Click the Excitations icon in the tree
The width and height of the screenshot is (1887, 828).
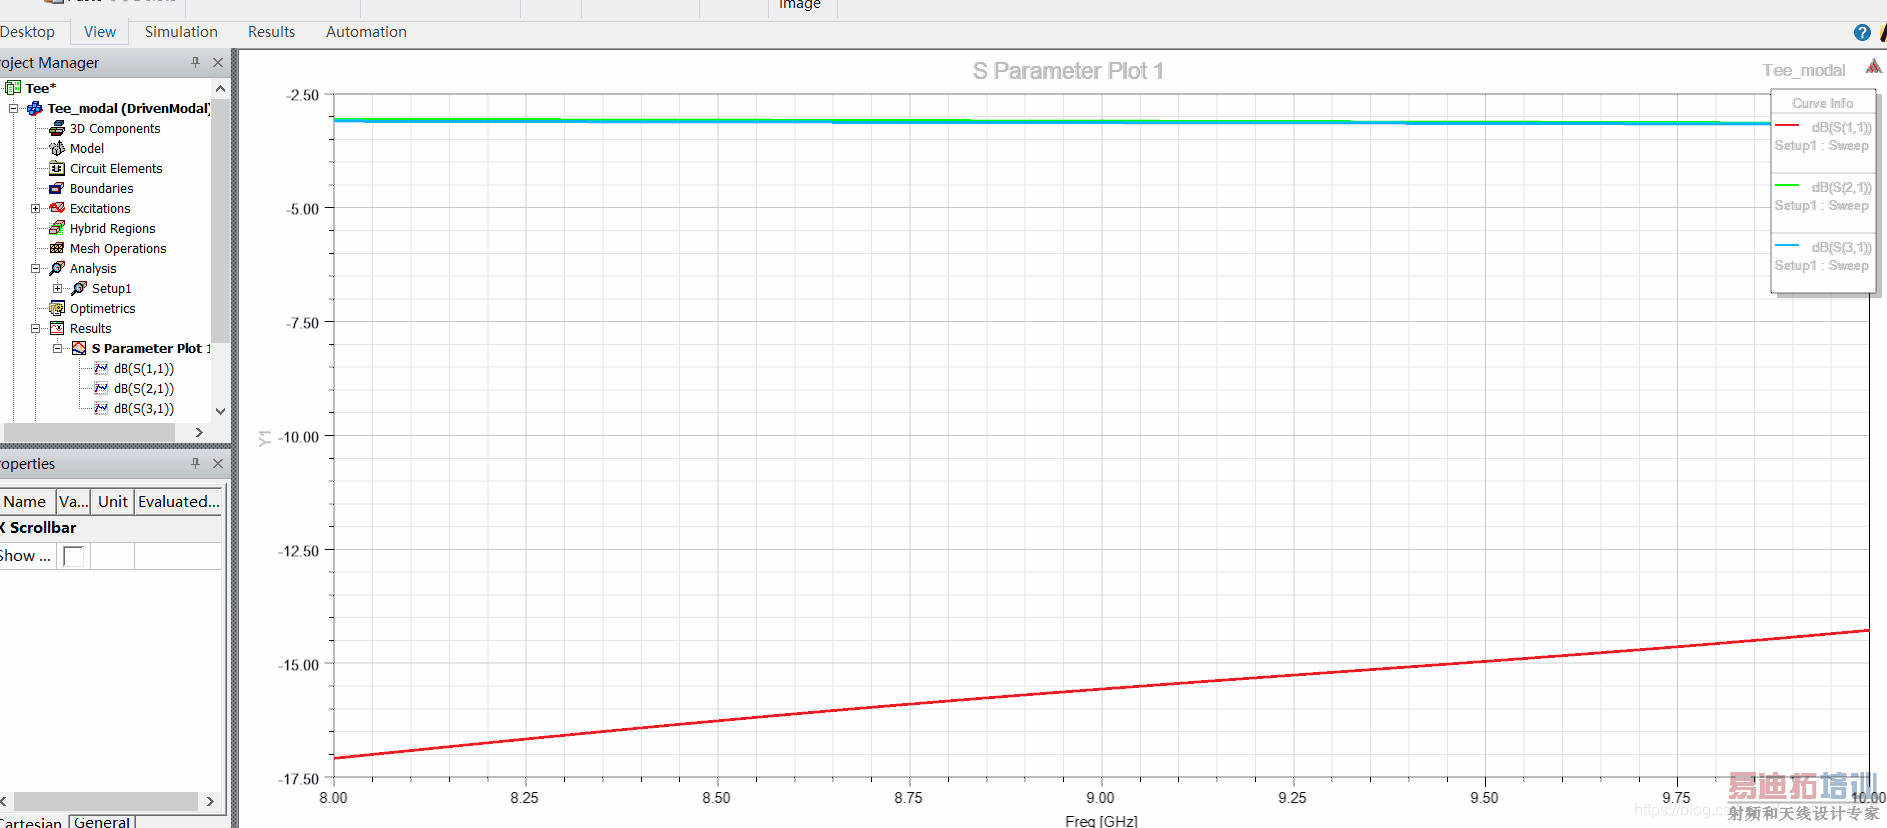click(x=57, y=208)
